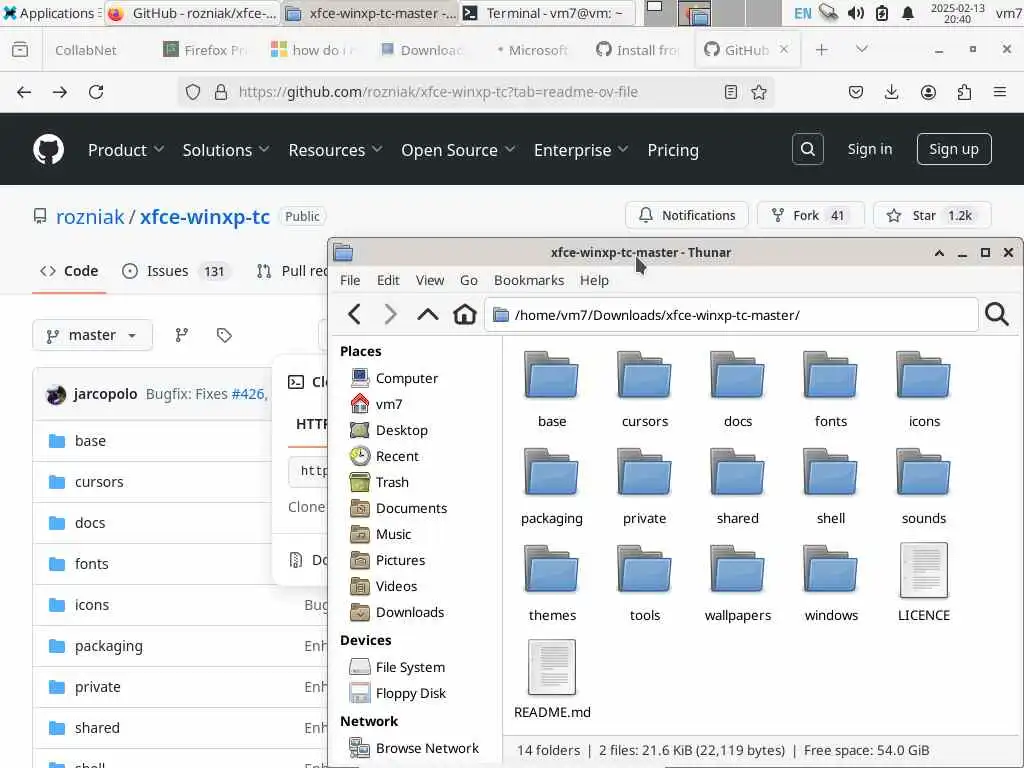The image size is (1024, 768).
Task: Open Thunar Edit menu
Action: pyautogui.click(x=388, y=280)
